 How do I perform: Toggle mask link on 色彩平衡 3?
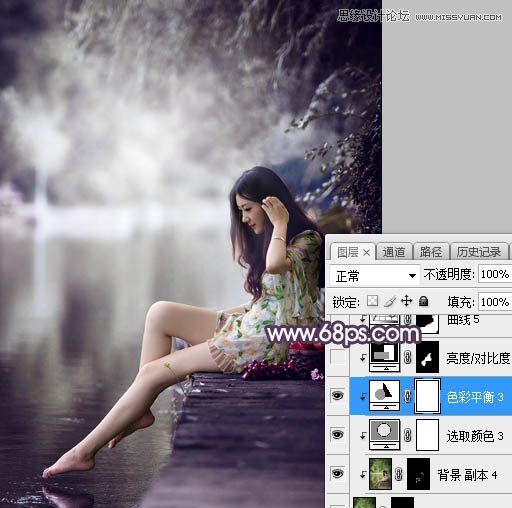(407, 396)
